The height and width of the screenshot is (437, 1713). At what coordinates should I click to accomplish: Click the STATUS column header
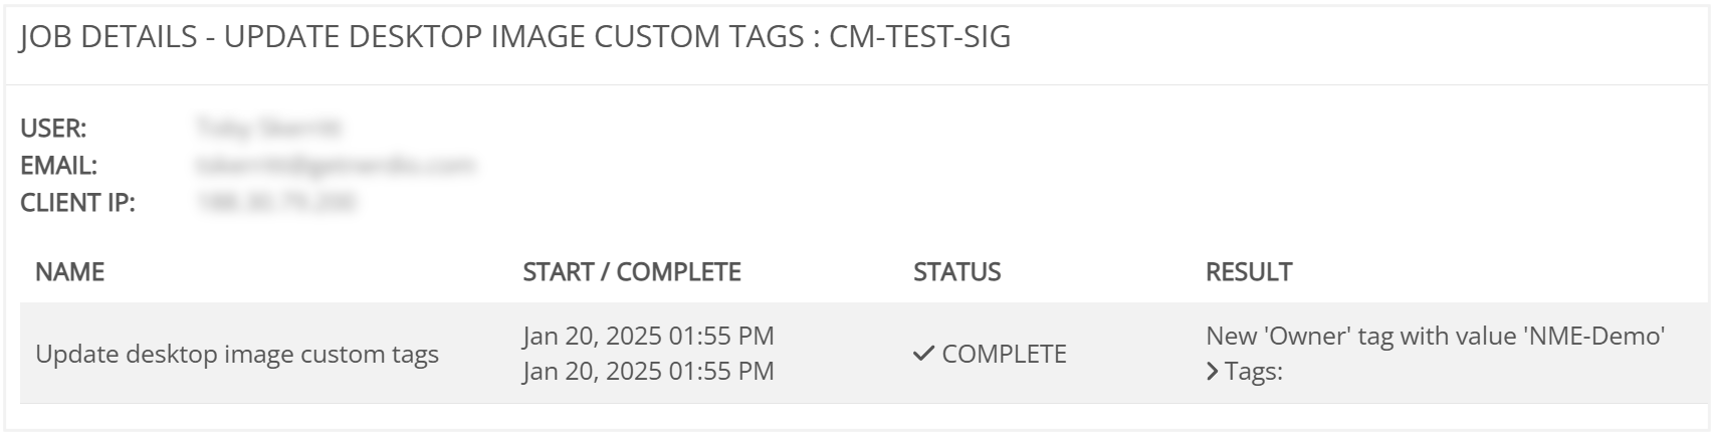point(956,272)
